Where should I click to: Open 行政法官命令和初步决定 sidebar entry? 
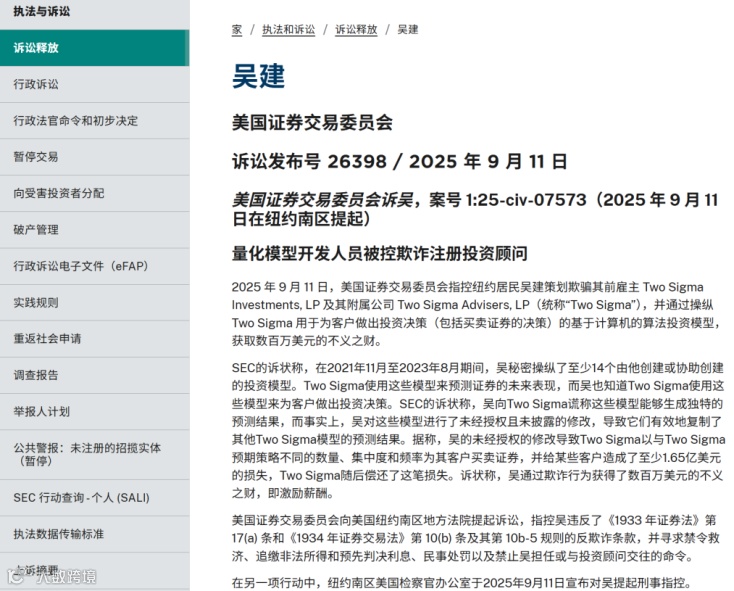[95, 121]
